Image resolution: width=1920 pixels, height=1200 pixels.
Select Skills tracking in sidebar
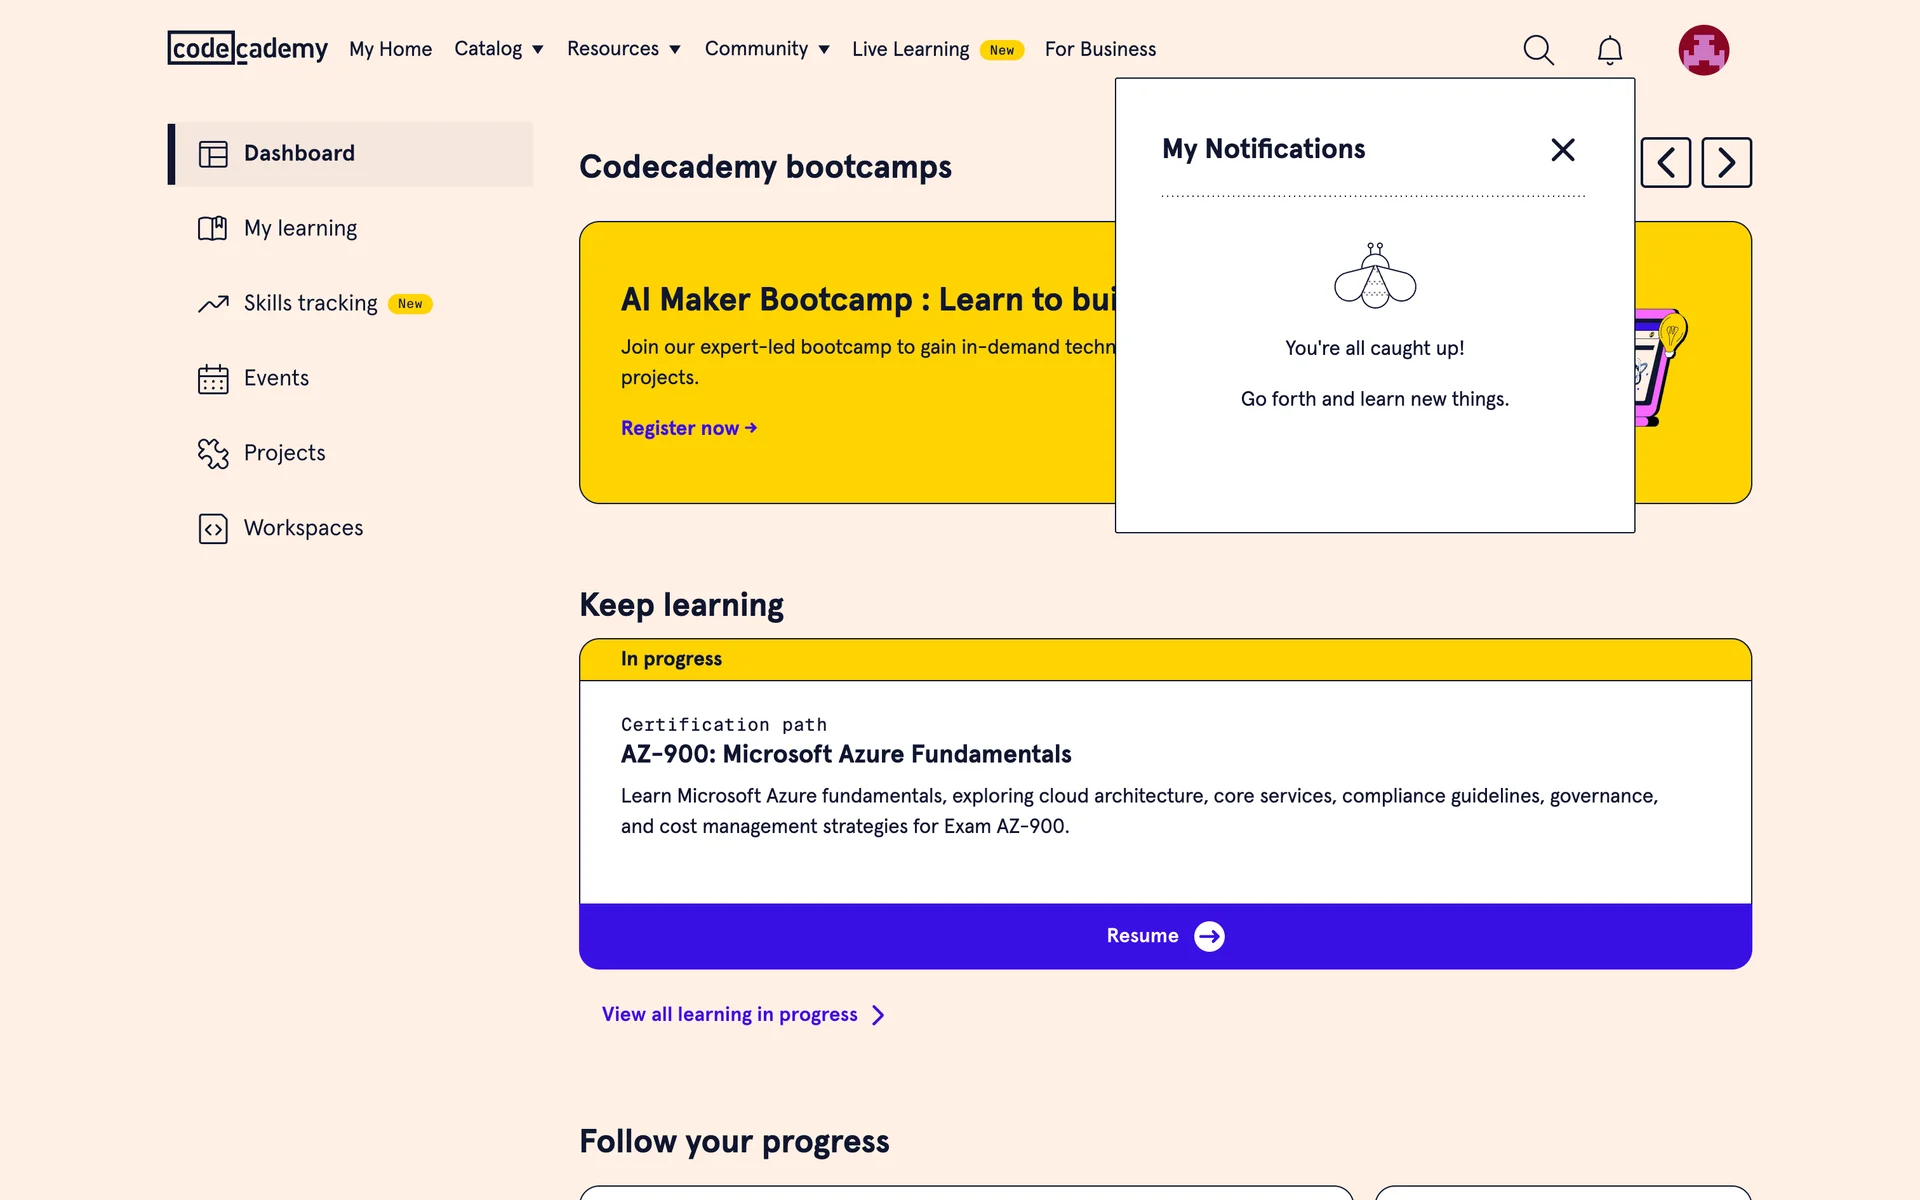310,303
